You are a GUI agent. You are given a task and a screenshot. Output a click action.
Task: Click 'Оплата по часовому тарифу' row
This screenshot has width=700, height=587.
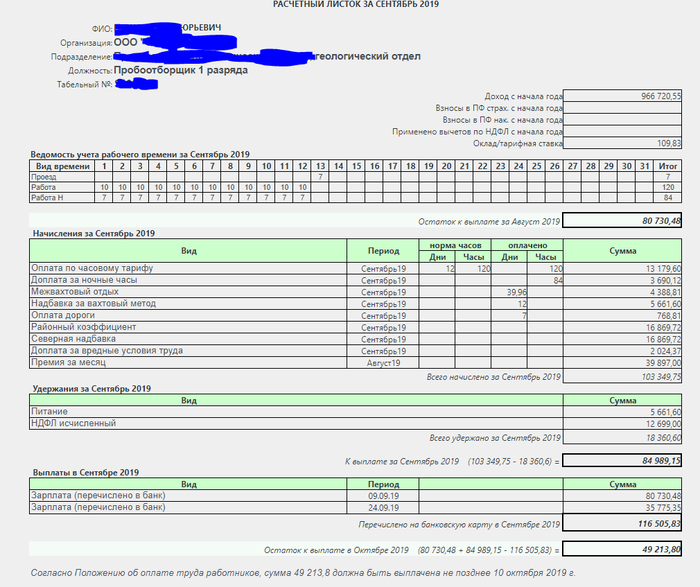click(x=355, y=268)
